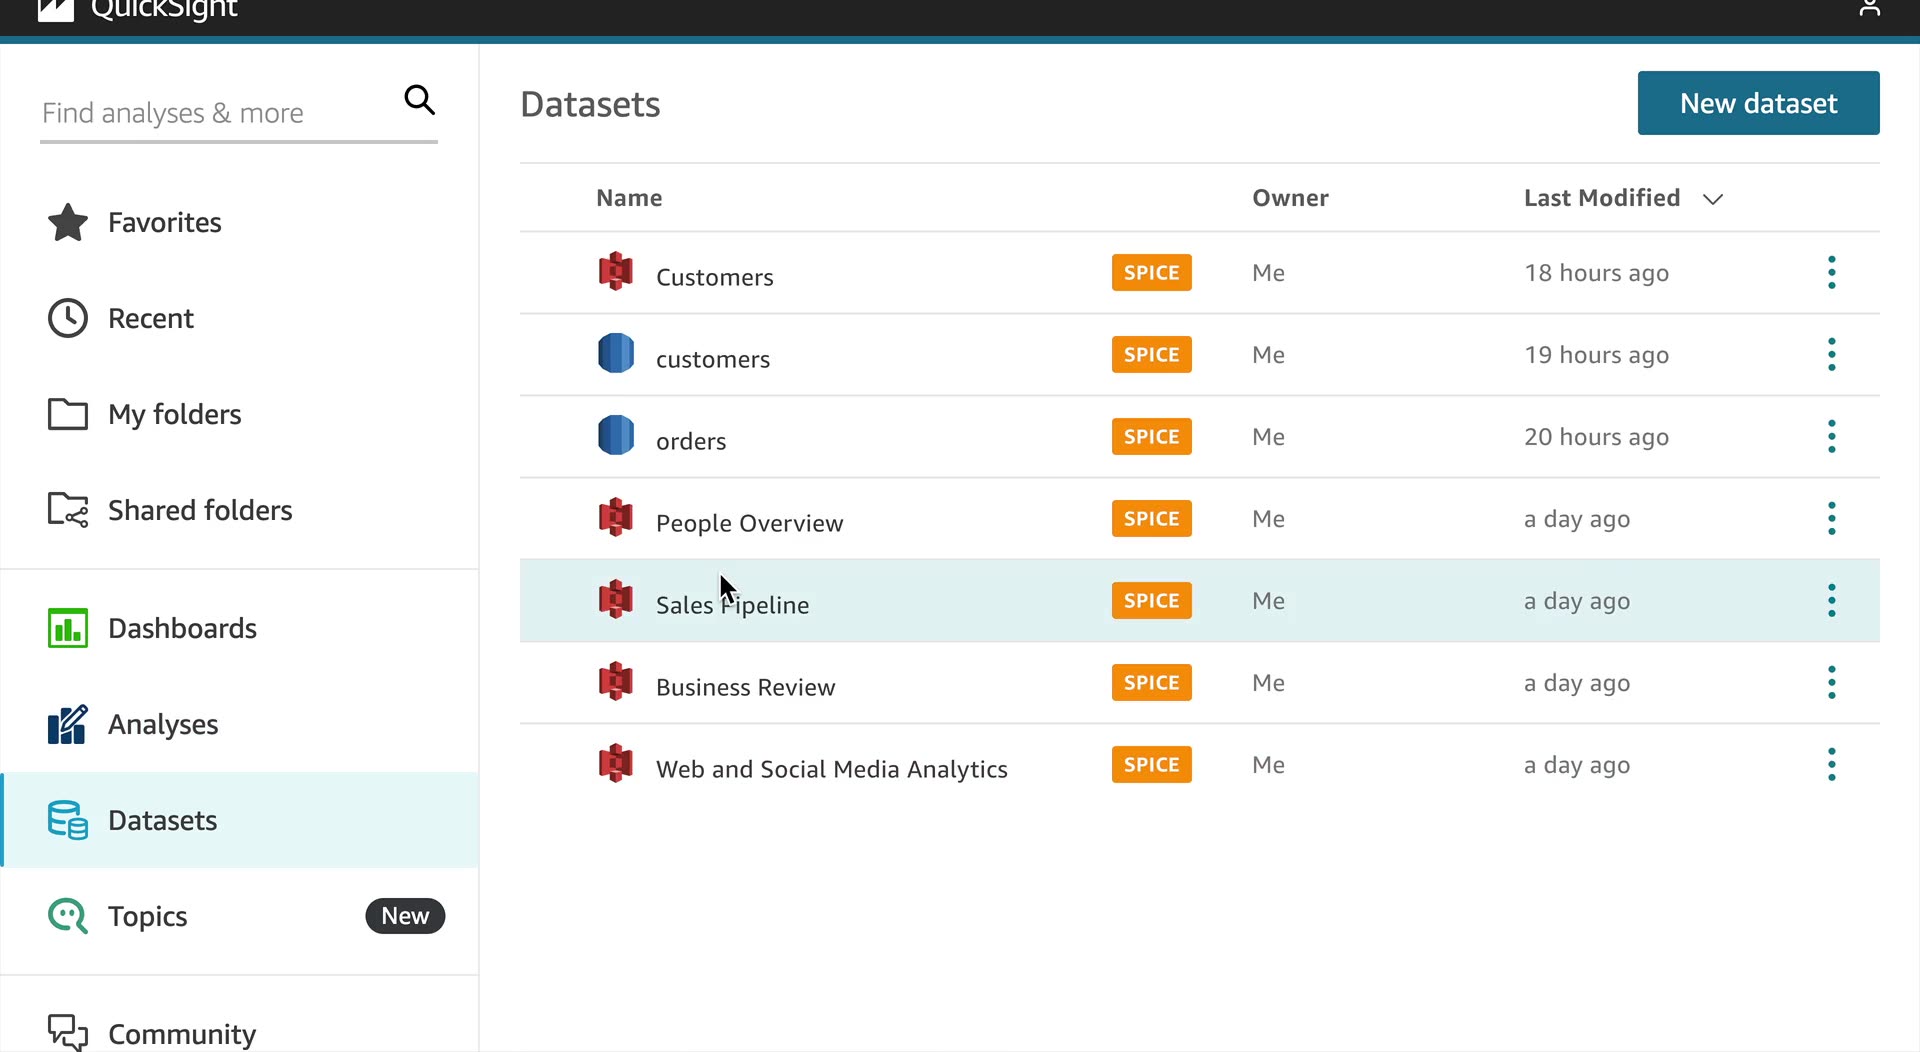Open the Community sidebar item
The width and height of the screenshot is (1920, 1052).
pos(181,1033)
